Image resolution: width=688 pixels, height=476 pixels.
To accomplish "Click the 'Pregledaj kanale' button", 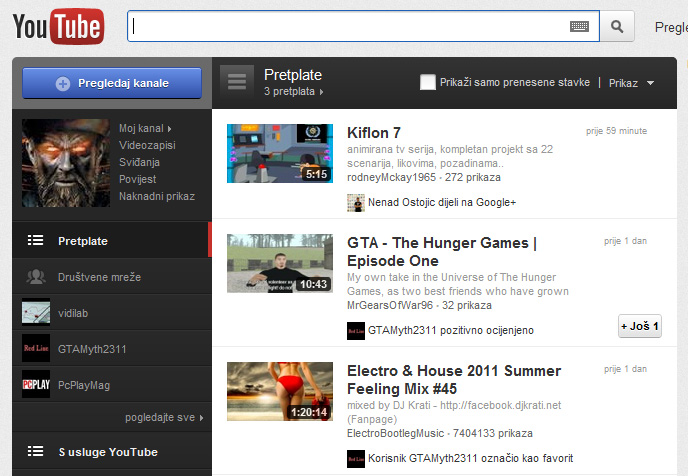I will click(x=111, y=83).
